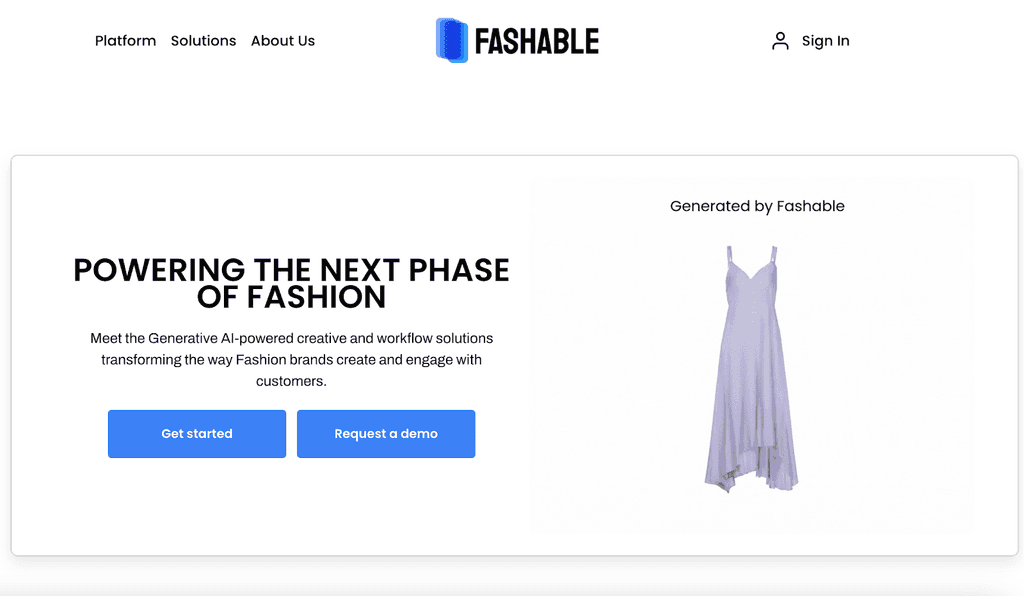This screenshot has width=1024, height=596.
Task: Click the Get started button
Action: click(x=196, y=433)
